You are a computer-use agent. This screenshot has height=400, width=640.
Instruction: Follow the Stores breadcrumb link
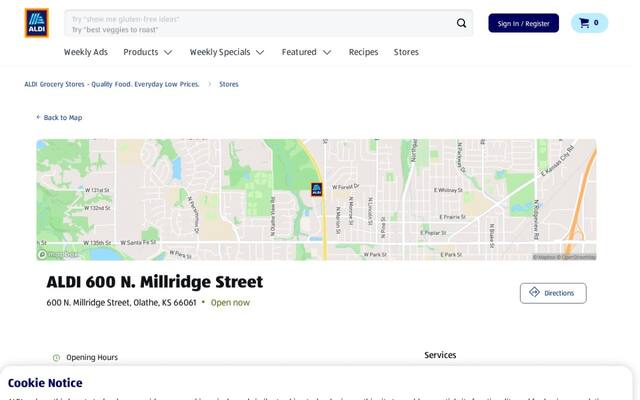[x=229, y=84]
